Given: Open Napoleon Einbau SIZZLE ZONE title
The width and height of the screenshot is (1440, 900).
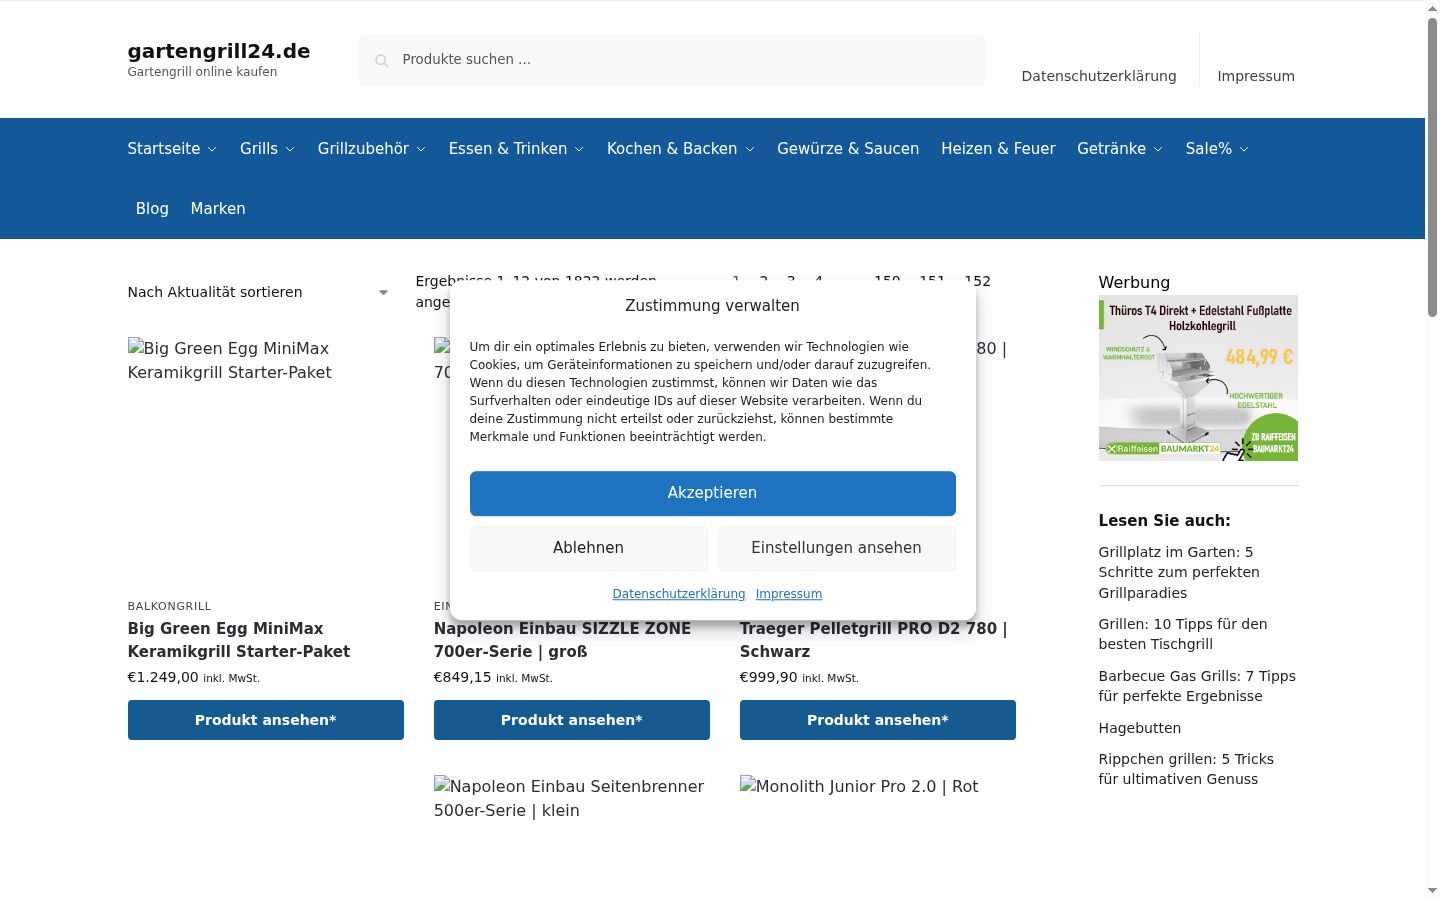Looking at the screenshot, I should point(562,640).
